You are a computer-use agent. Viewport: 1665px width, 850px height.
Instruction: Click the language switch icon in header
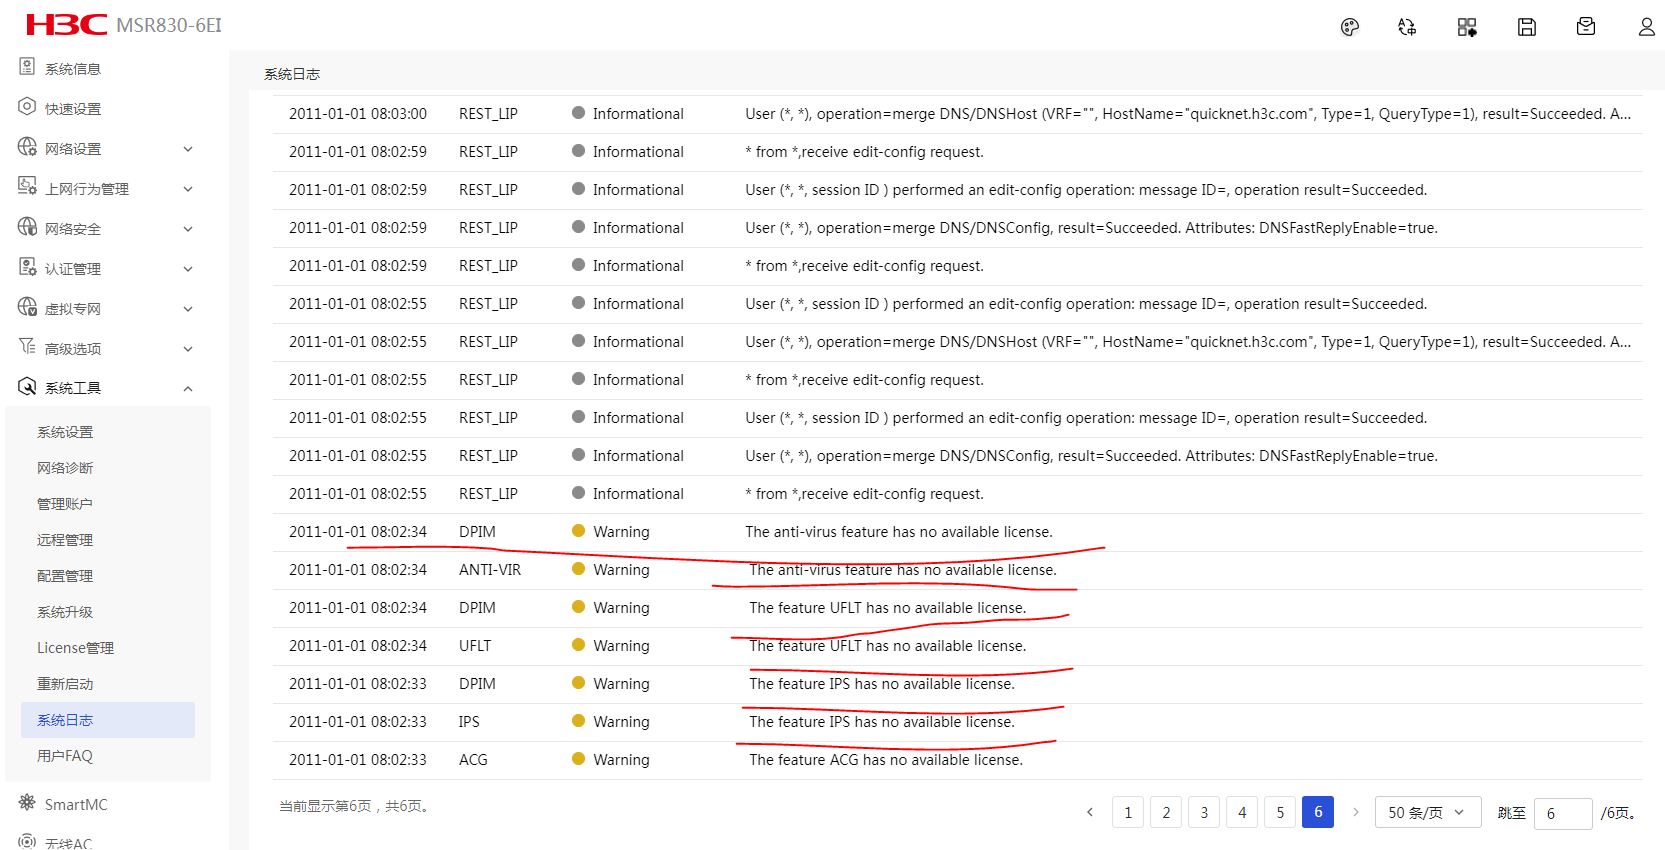(x=1407, y=27)
